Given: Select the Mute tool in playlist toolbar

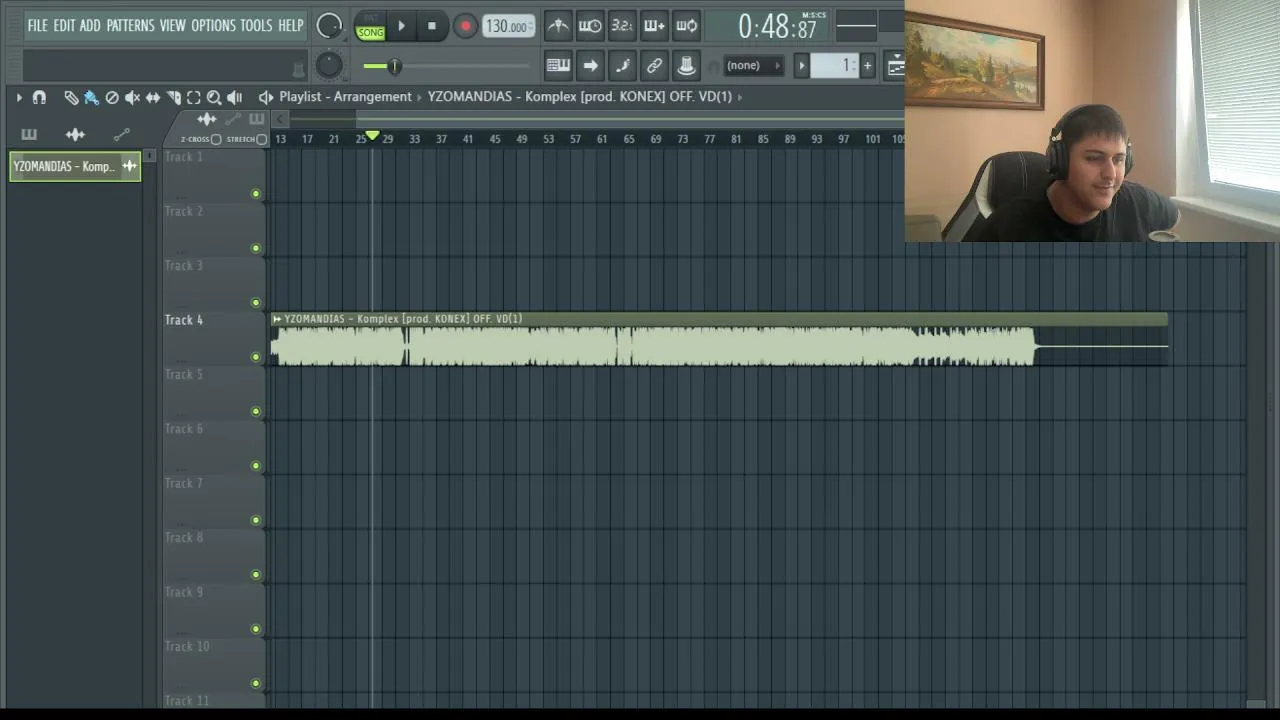Looking at the screenshot, I should click(132, 97).
